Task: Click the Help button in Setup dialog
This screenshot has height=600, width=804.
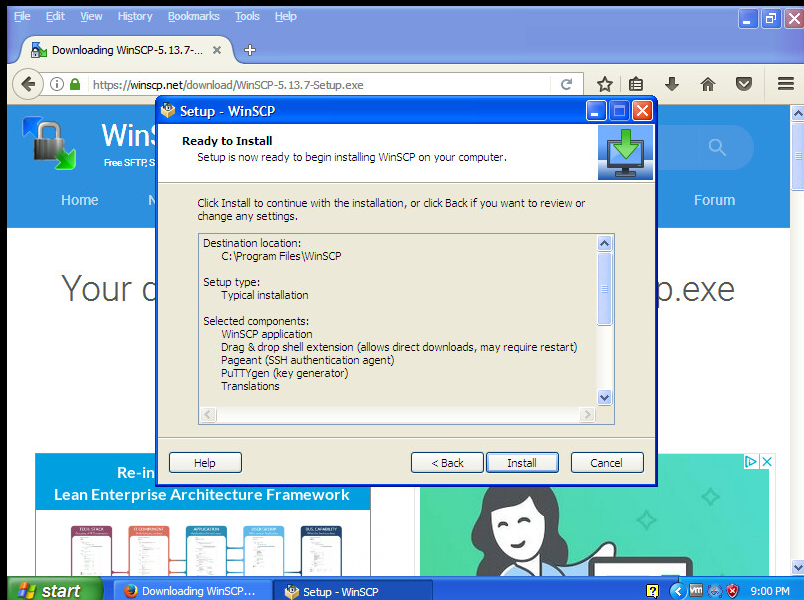Action: click(205, 463)
